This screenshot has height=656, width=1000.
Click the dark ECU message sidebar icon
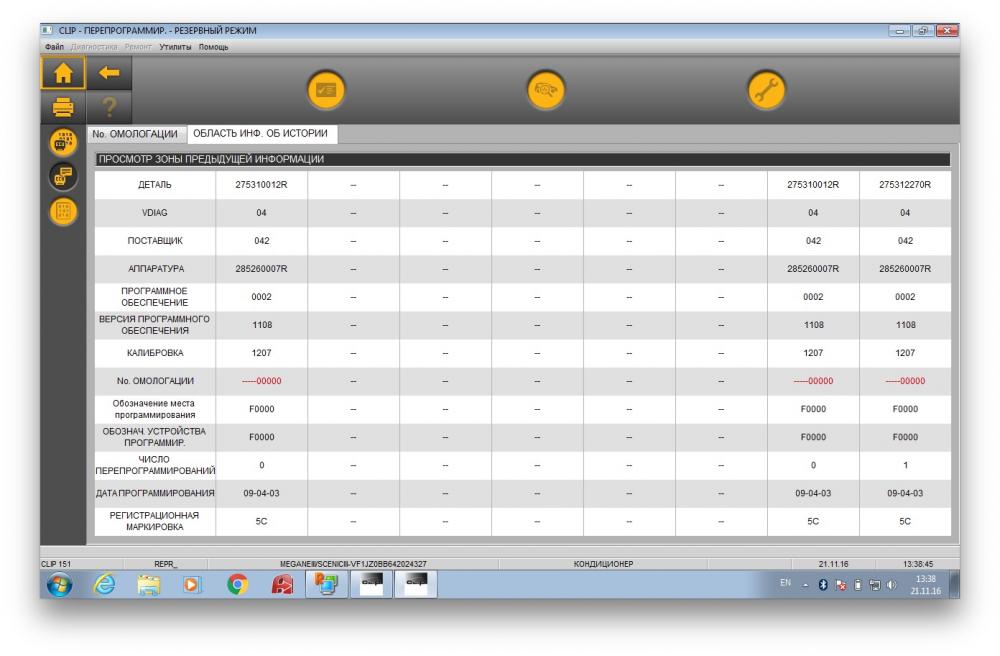coord(63,177)
